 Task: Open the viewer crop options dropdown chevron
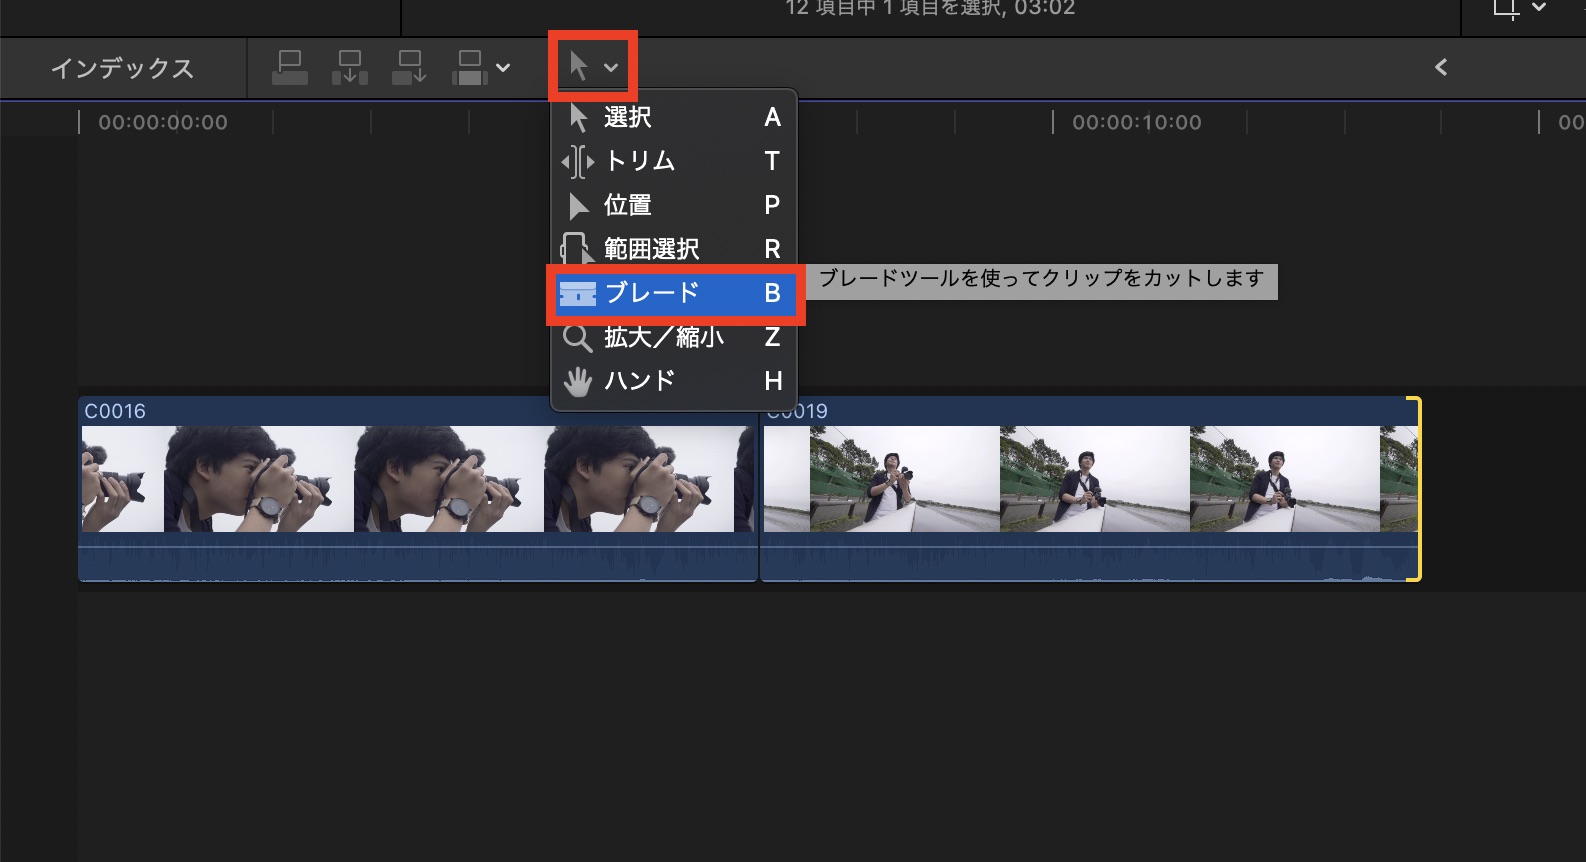click(x=1539, y=8)
